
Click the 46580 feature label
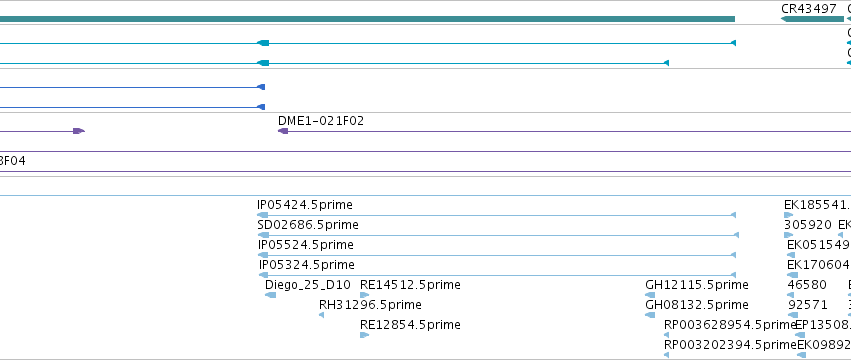click(x=807, y=285)
